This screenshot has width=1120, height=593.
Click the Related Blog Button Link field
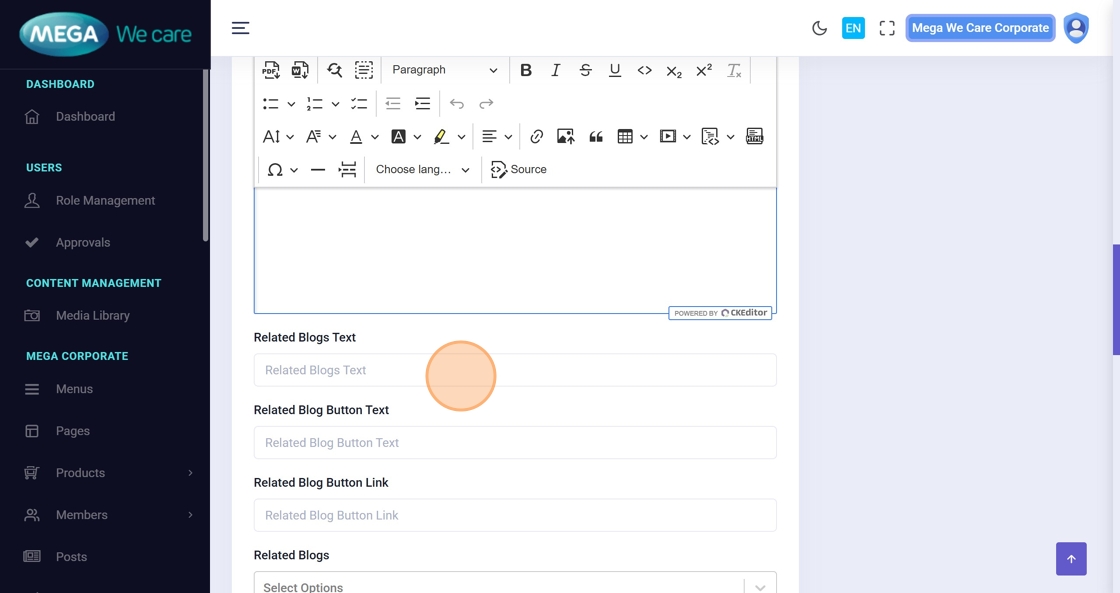pyautogui.click(x=515, y=516)
